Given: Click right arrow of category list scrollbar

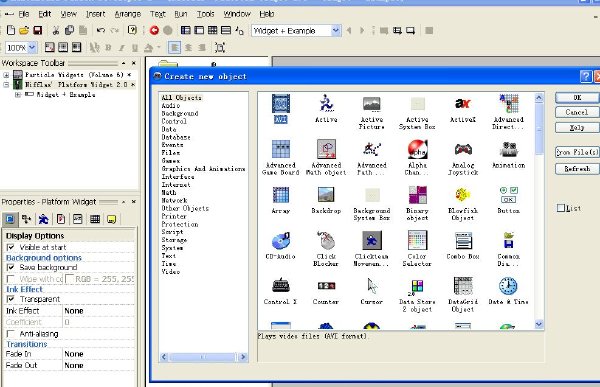Looking at the screenshot, I should click(243, 357).
